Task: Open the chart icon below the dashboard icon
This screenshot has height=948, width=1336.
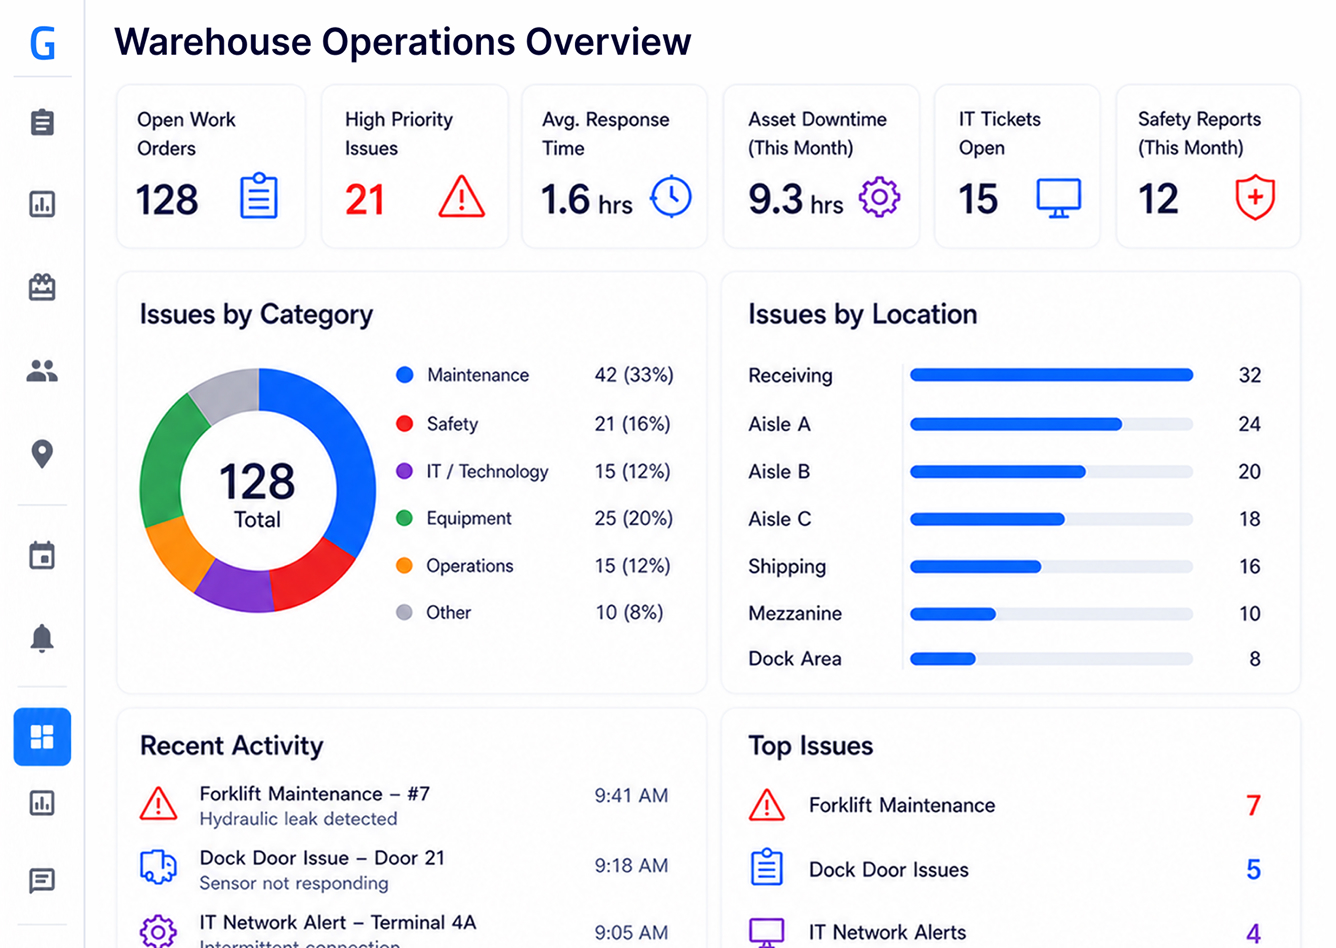Action: [42, 802]
